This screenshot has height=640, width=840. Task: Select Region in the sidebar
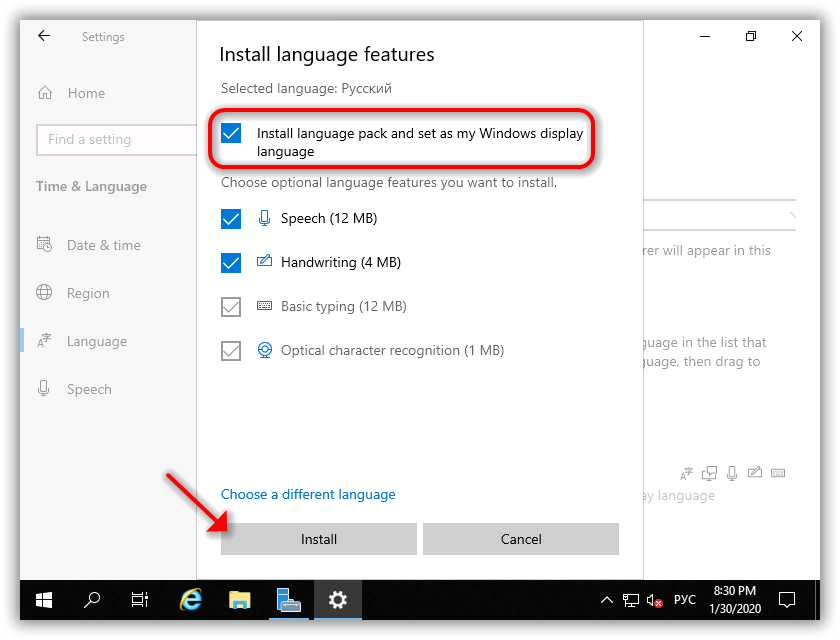(88, 293)
